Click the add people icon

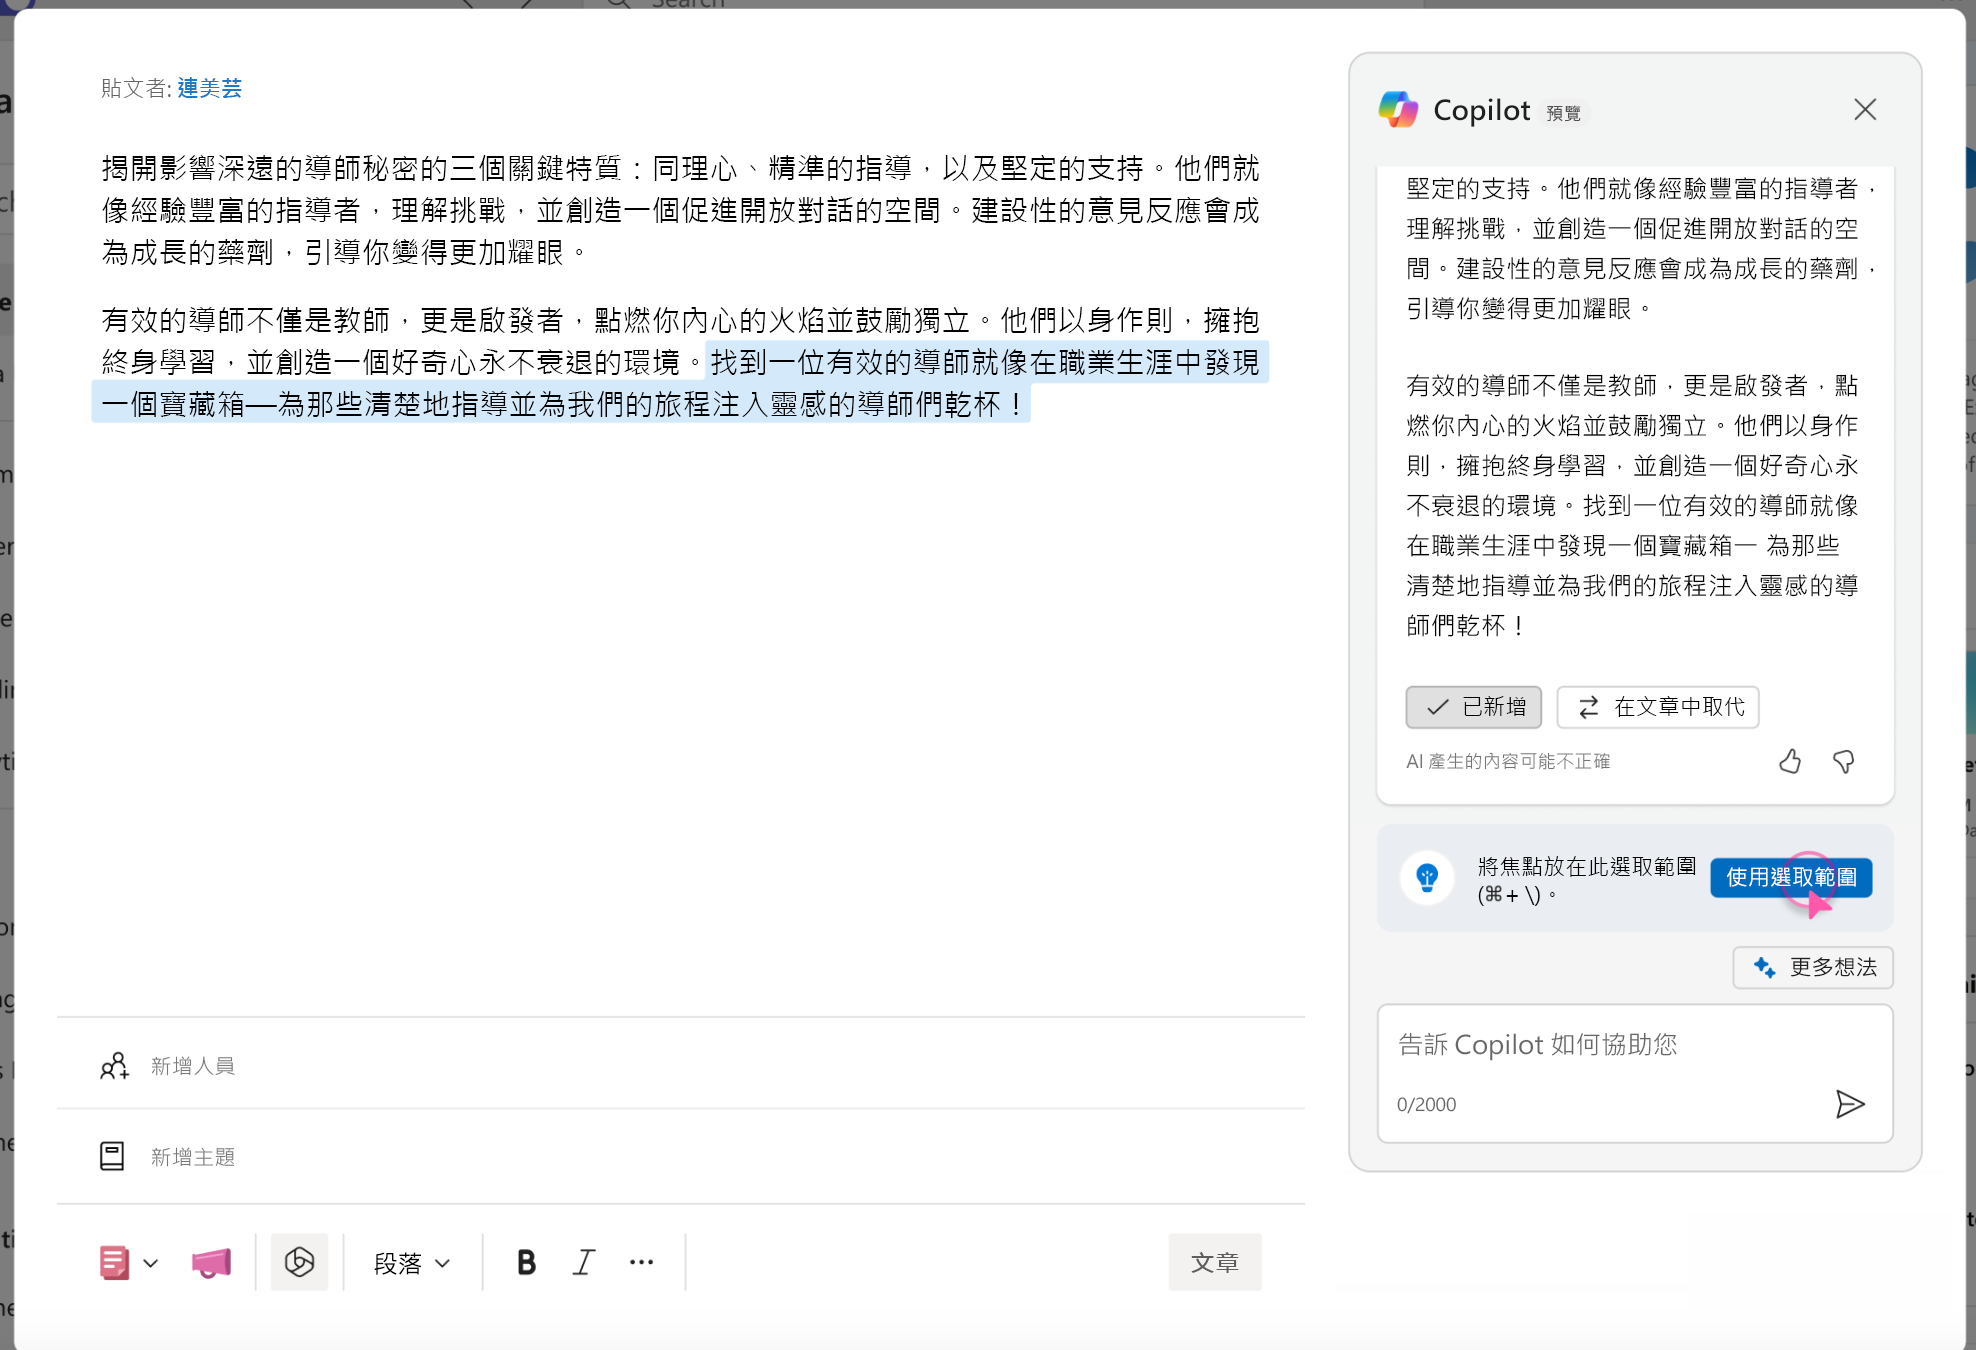pos(114,1066)
